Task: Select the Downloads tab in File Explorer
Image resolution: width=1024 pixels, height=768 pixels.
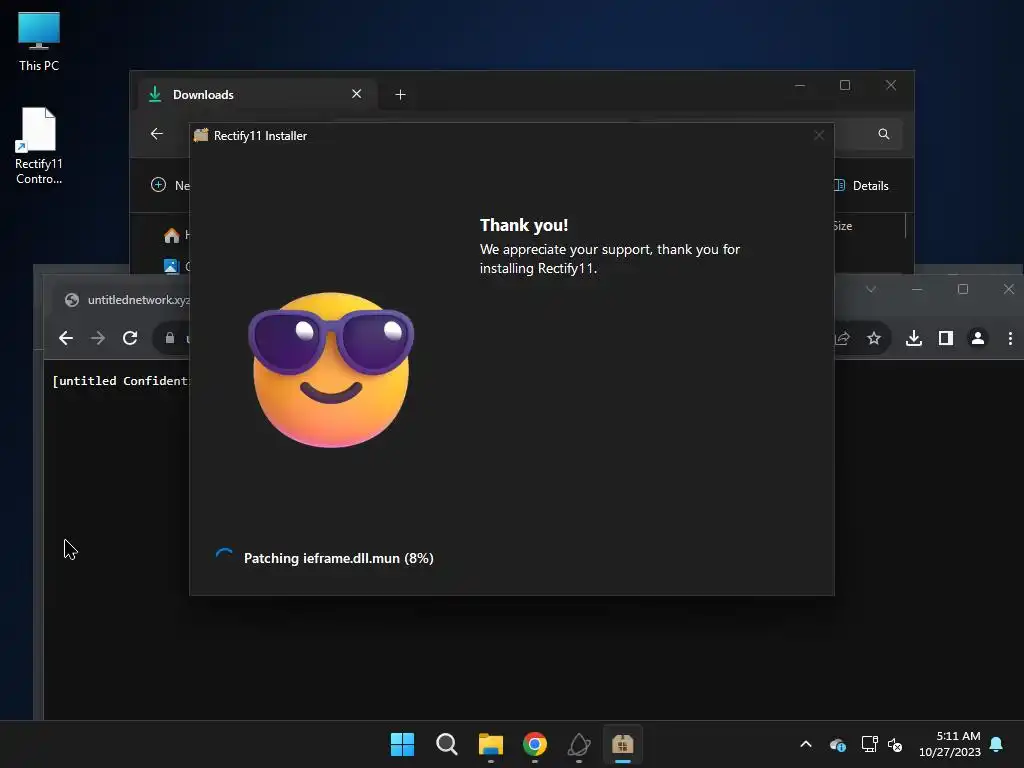Action: pos(255,95)
